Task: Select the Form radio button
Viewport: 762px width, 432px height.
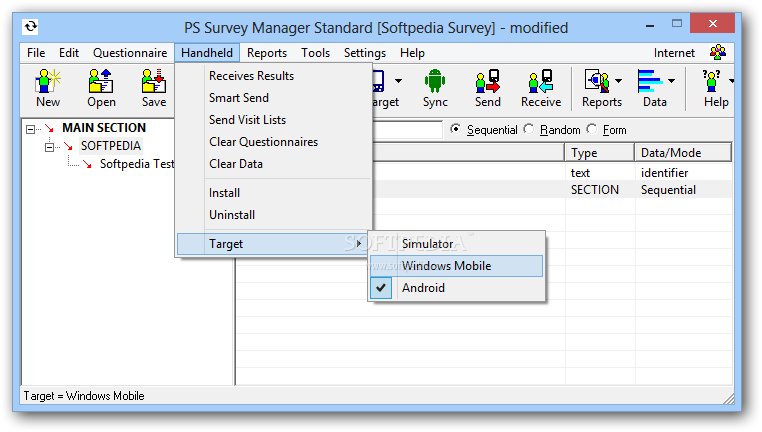Action: tap(591, 129)
